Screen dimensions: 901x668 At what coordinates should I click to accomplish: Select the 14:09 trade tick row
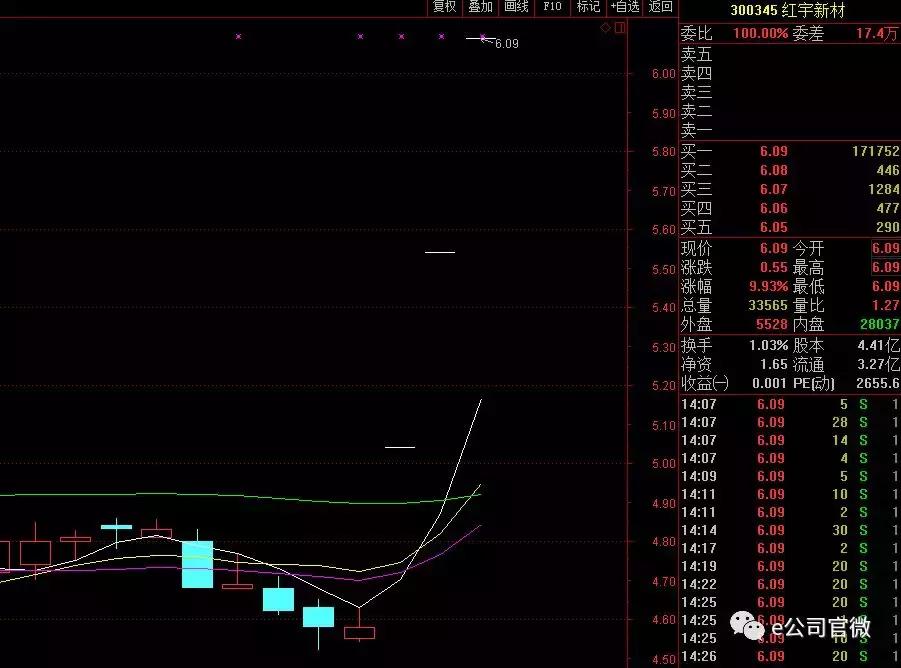790,476
